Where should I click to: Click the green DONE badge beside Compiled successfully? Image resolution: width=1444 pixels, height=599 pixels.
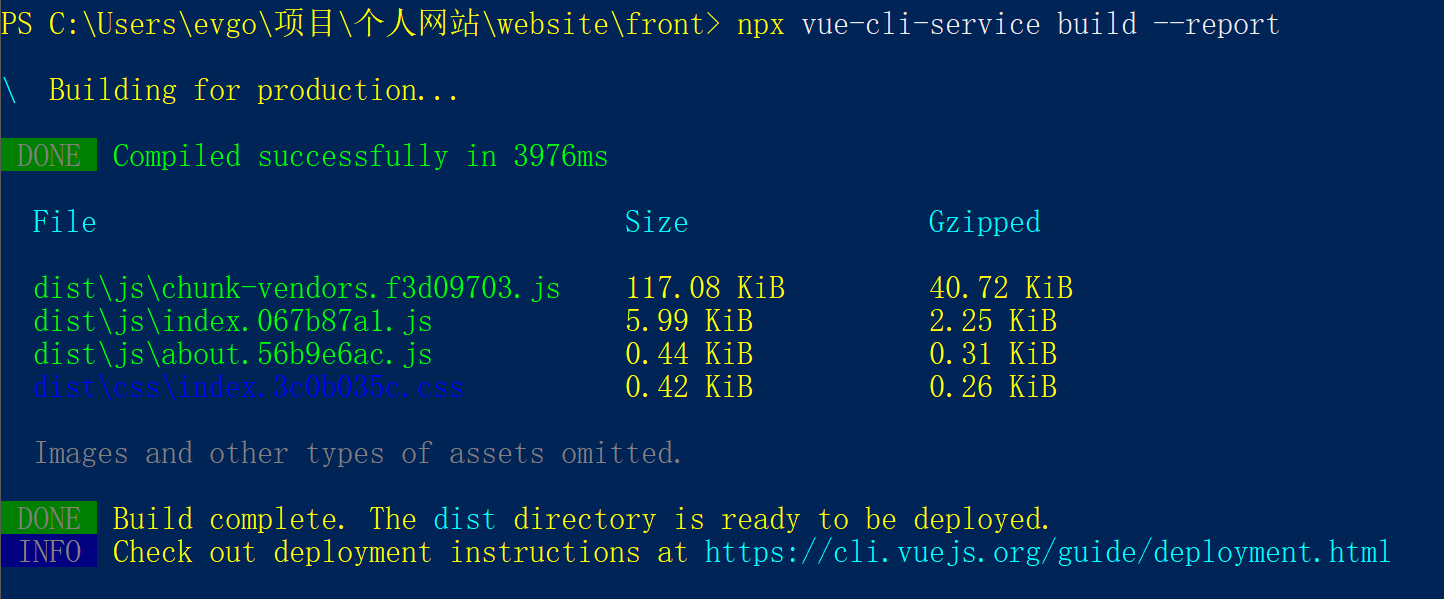49,156
